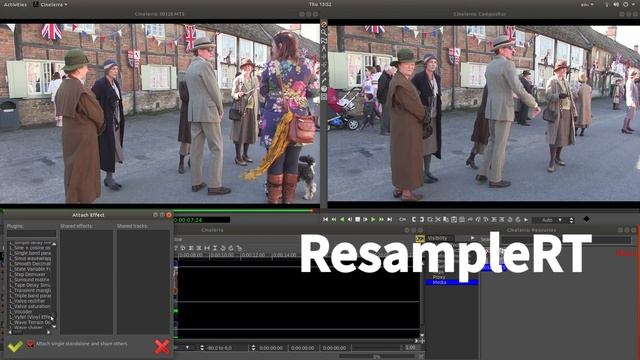
Task: Start normal forward playback
Action: 373,220
